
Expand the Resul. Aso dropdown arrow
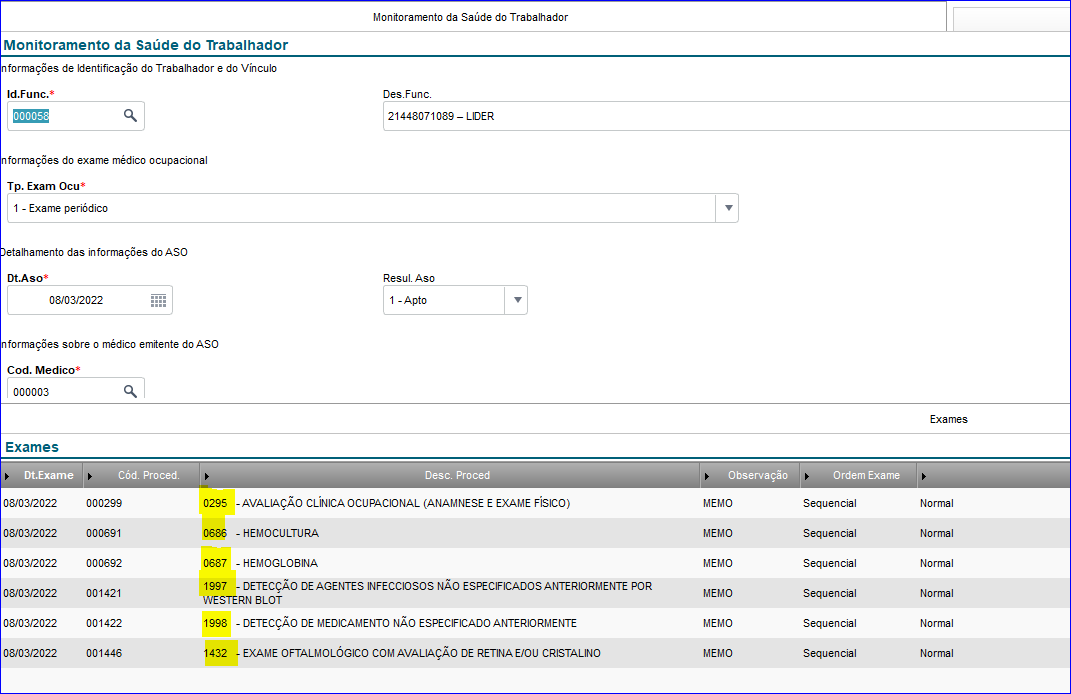click(x=517, y=300)
